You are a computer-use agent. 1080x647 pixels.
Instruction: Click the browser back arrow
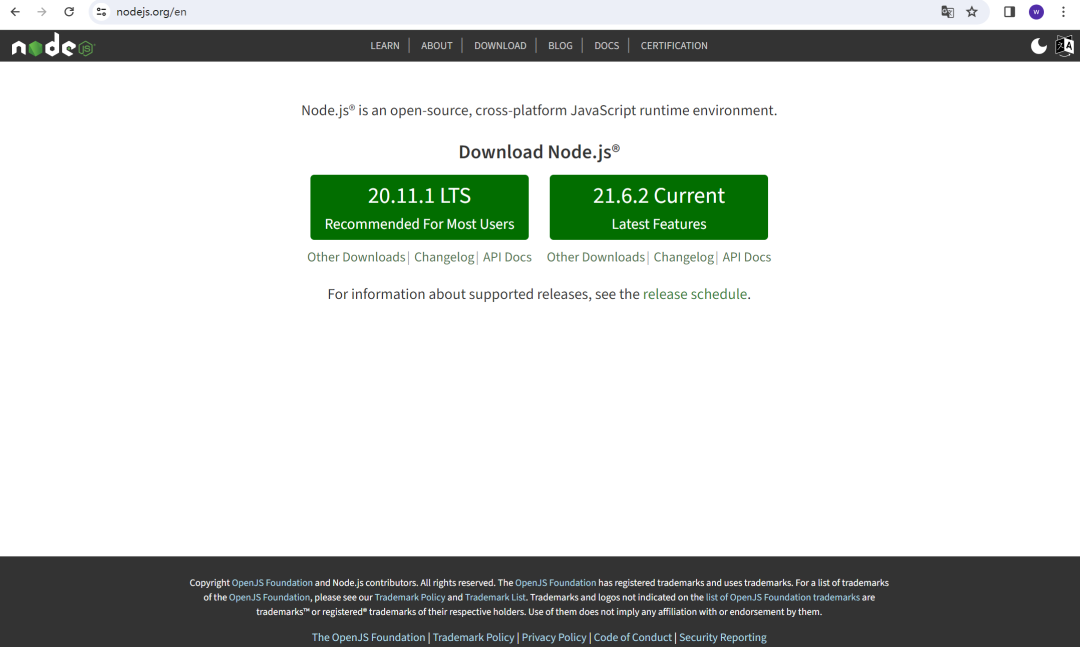15,12
